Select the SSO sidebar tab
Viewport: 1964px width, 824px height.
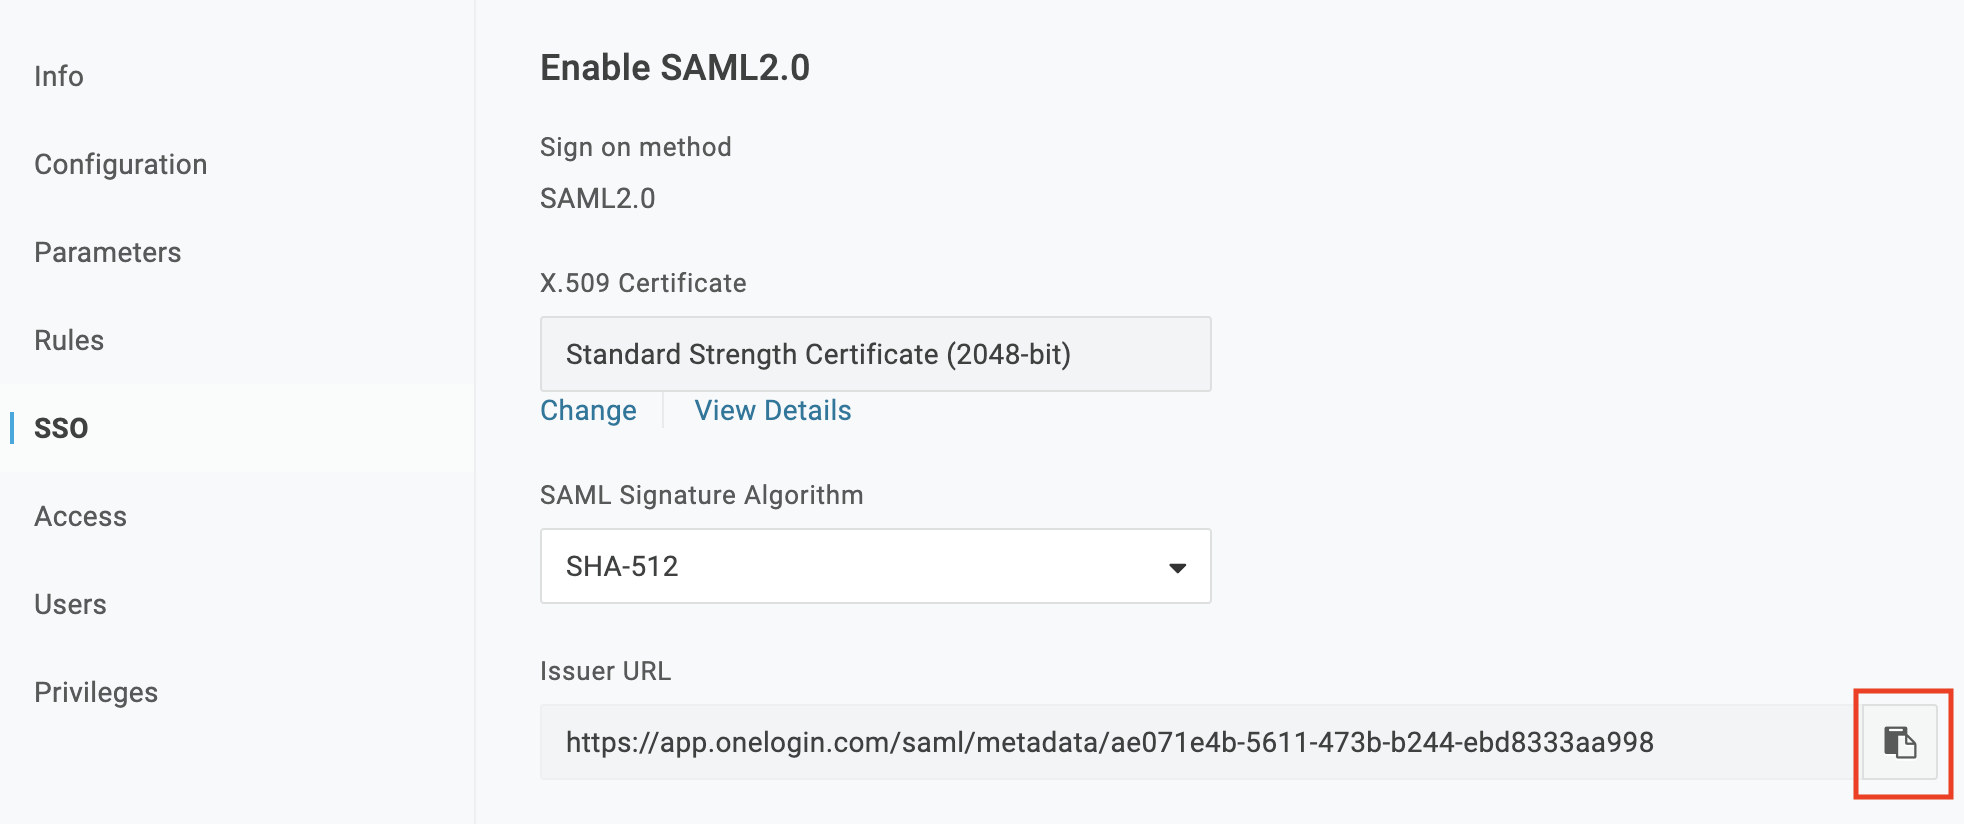tap(61, 428)
